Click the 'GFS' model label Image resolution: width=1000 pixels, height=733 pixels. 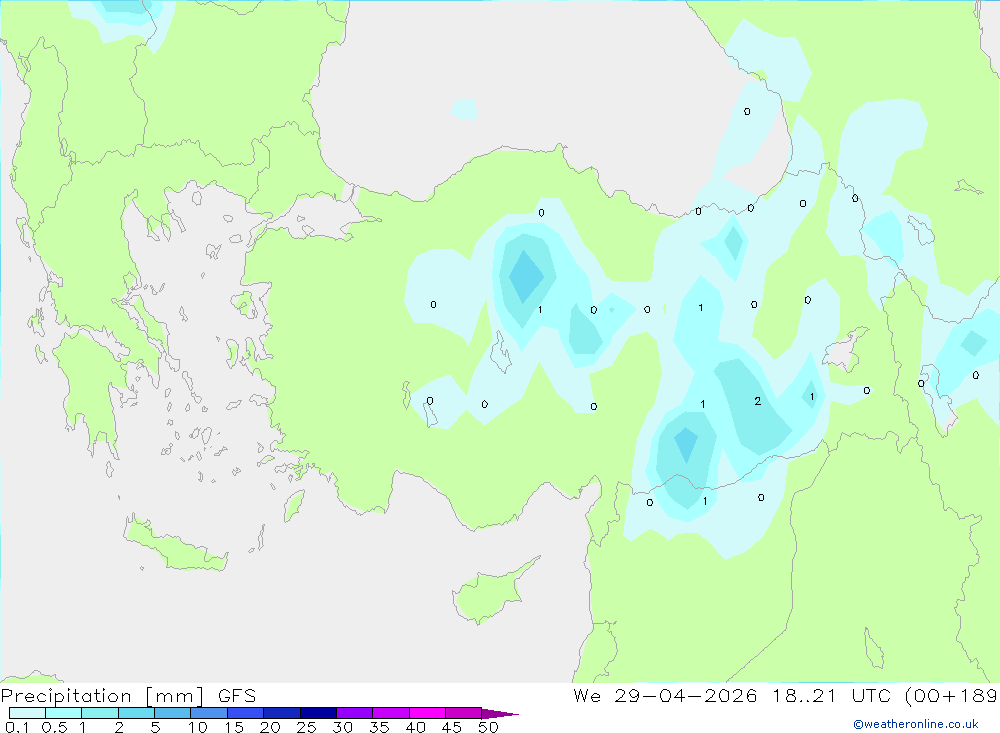pyautogui.click(x=237, y=696)
